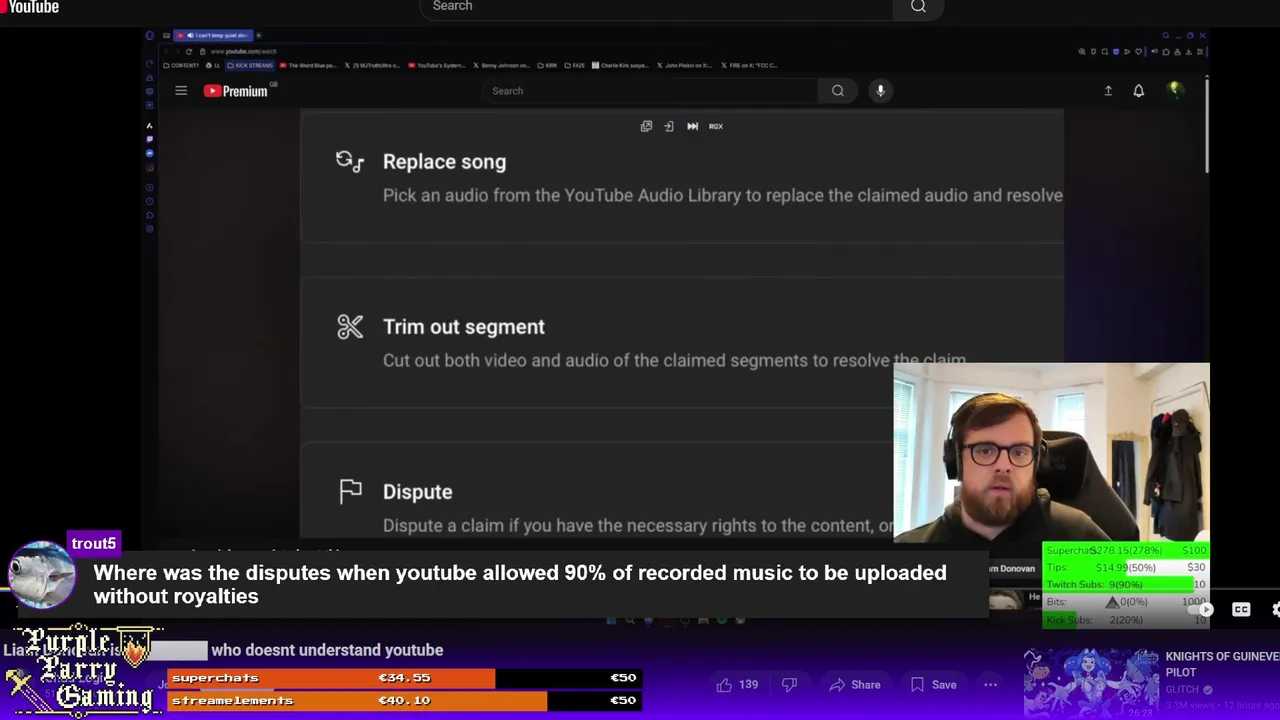The width and height of the screenshot is (1280, 720).
Task: Open the 'The Weird Blue pe...' bookmark
Action: tap(308, 65)
